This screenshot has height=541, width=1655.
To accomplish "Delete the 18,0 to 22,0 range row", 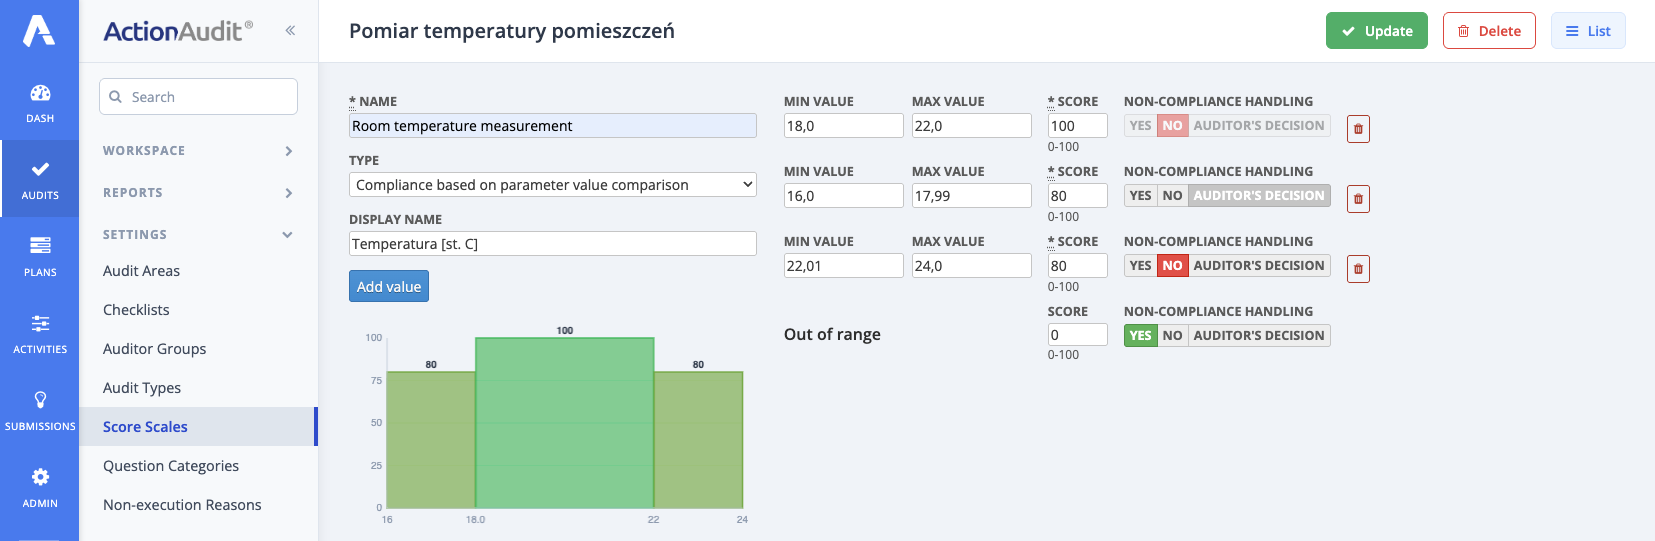I will tap(1358, 129).
